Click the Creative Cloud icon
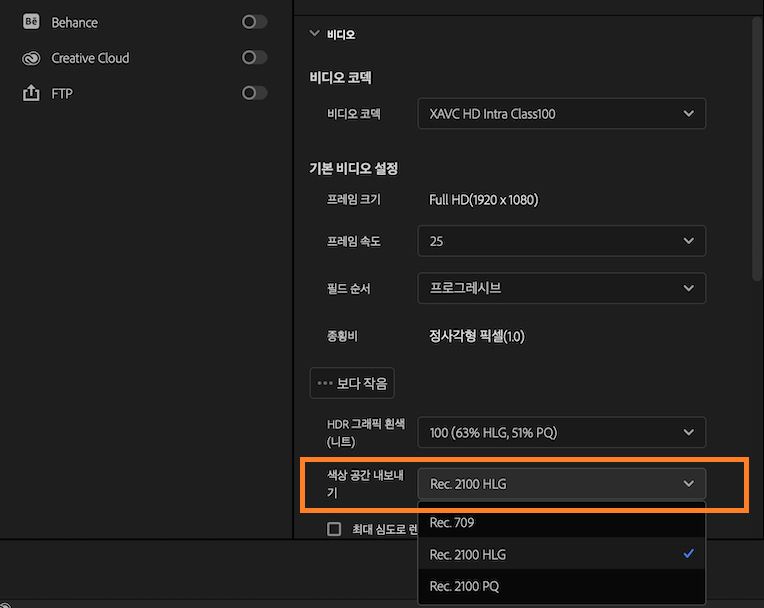The height and width of the screenshot is (608, 764). click(31, 58)
